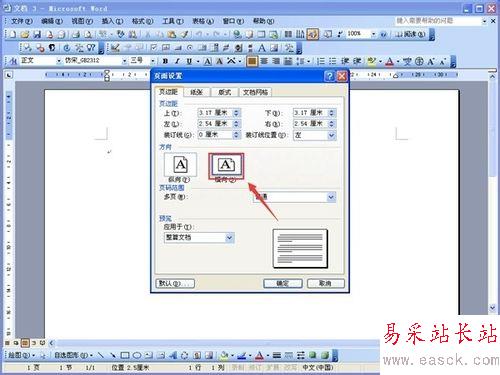
Task: Click the Save floppy disk icon
Action: 37,34
